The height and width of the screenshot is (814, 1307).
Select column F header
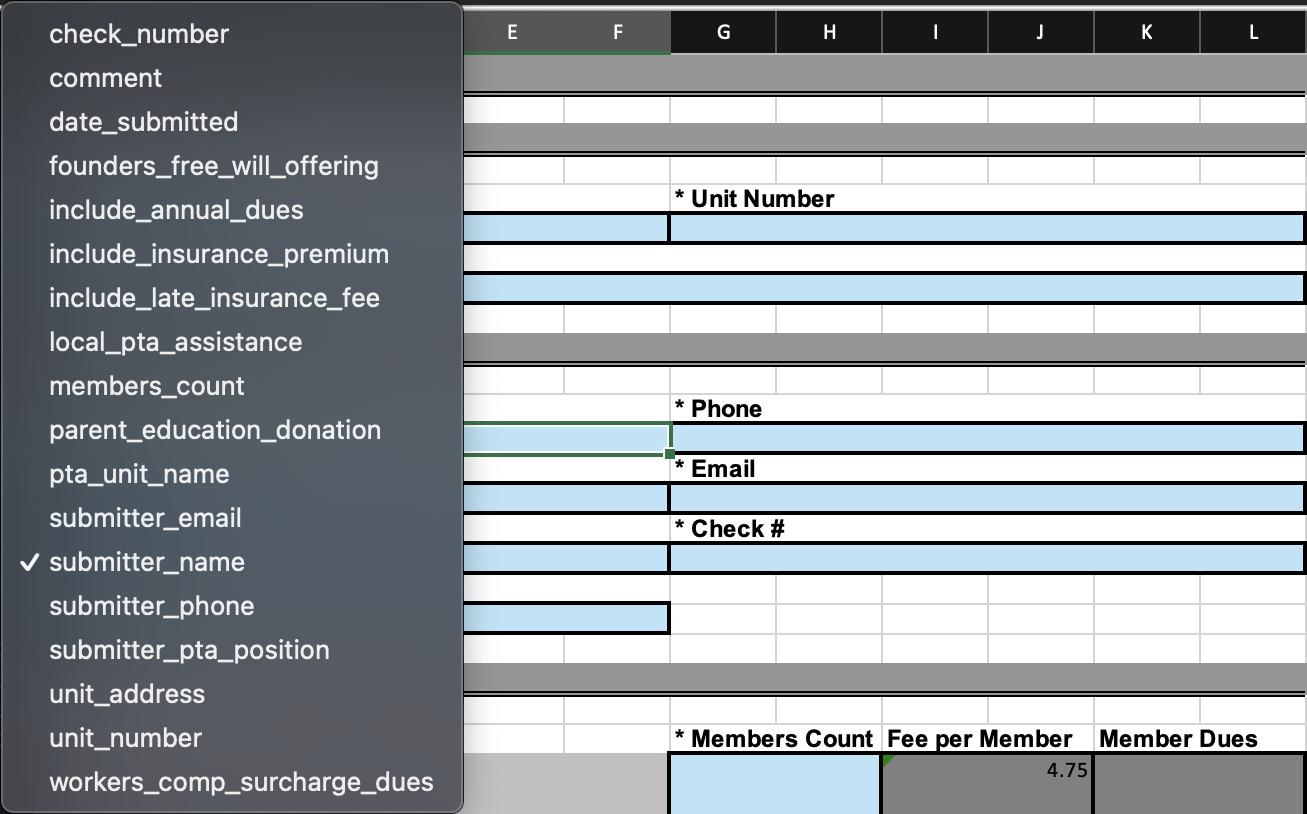click(617, 32)
